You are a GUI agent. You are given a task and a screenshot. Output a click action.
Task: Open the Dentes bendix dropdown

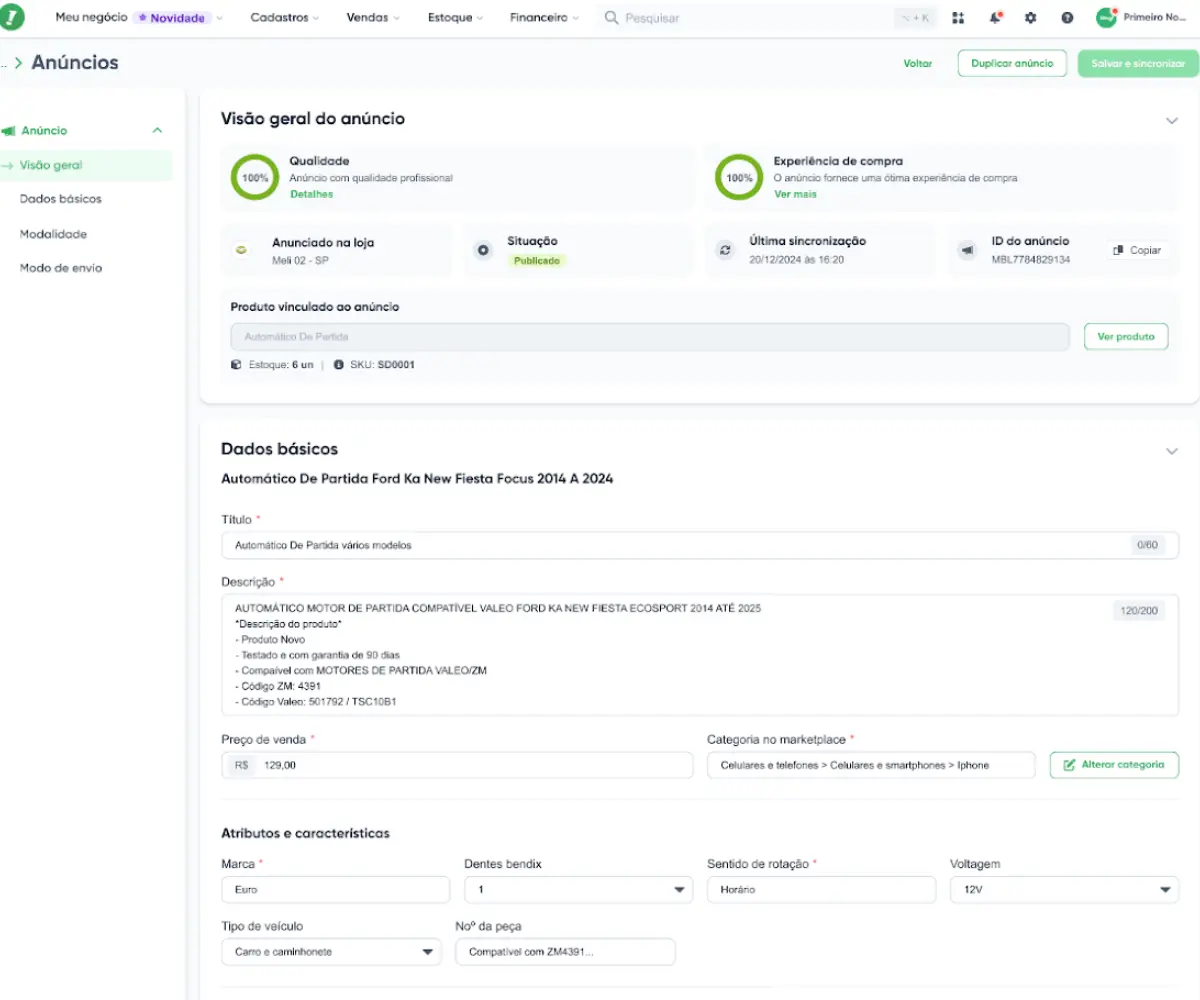click(578, 889)
